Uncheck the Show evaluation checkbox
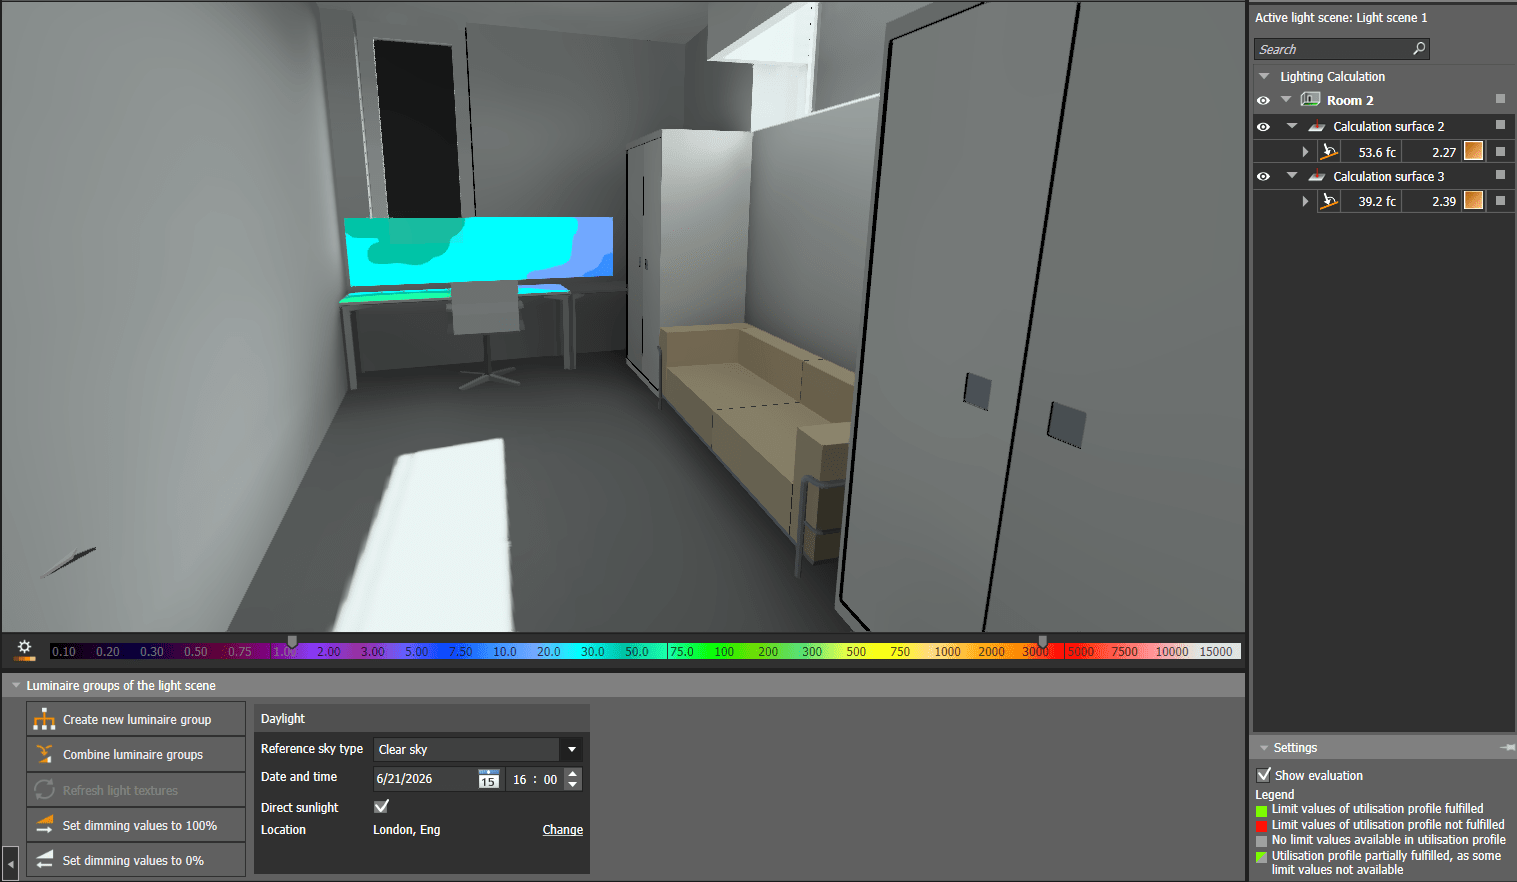The image size is (1517, 882). coord(1264,775)
